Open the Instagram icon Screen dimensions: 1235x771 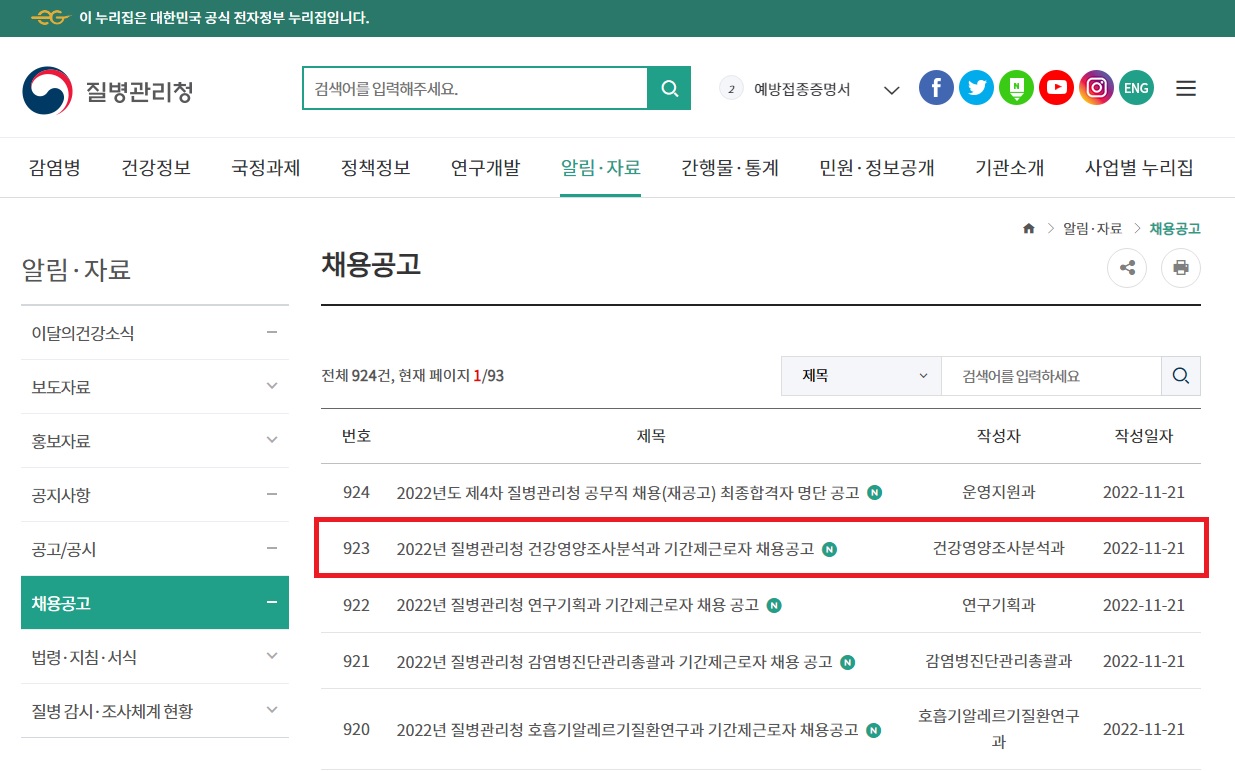pos(1096,88)
